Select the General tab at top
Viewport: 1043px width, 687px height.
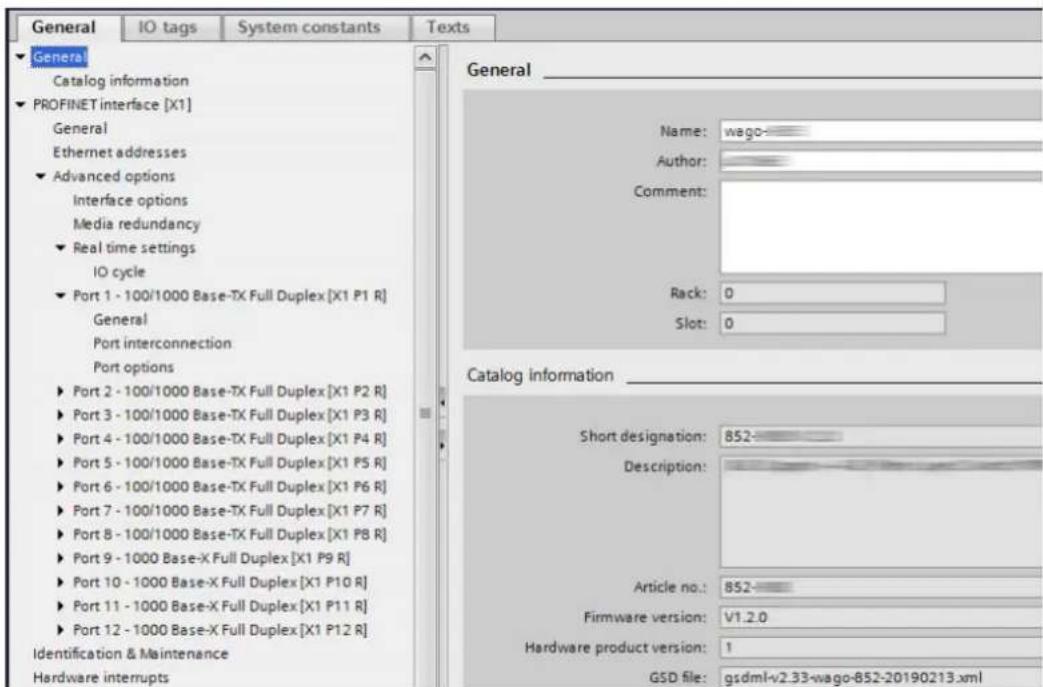(x=64, y=27)
